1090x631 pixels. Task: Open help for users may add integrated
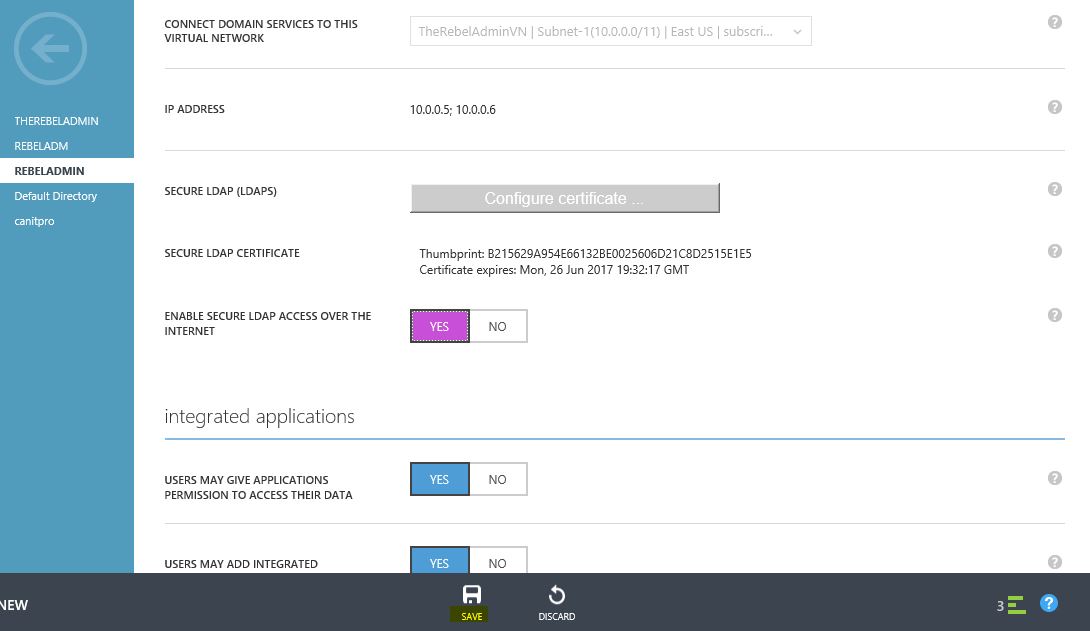pos(1055,562)
